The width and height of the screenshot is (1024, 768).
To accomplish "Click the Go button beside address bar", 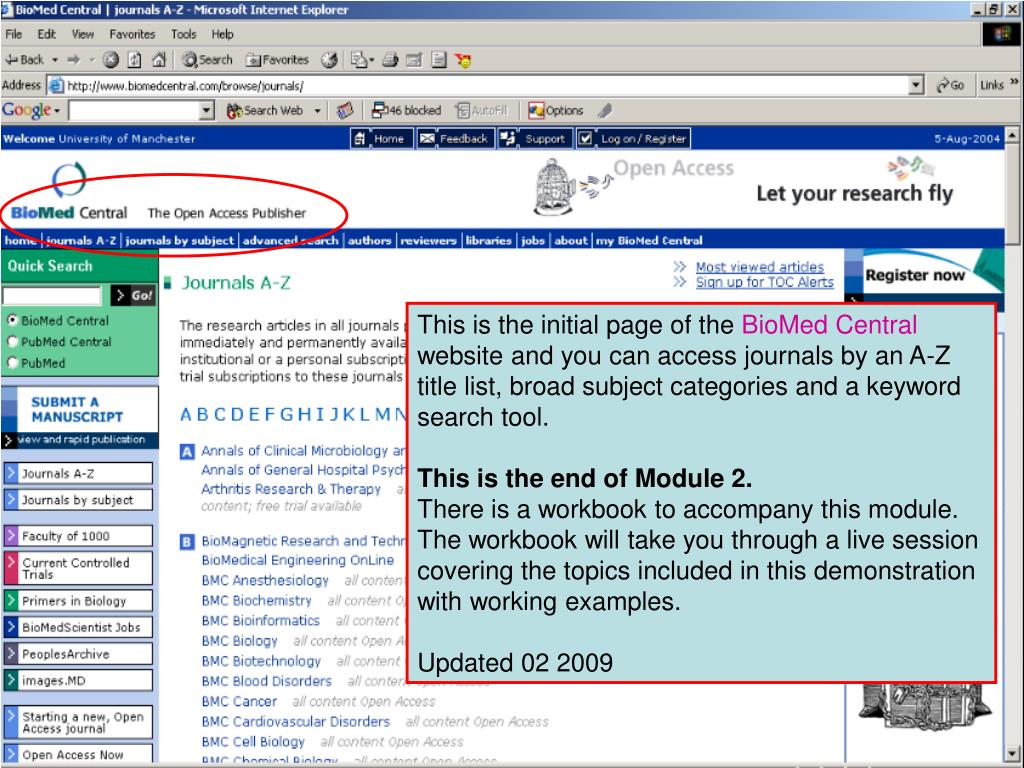I will click(950, 86).
